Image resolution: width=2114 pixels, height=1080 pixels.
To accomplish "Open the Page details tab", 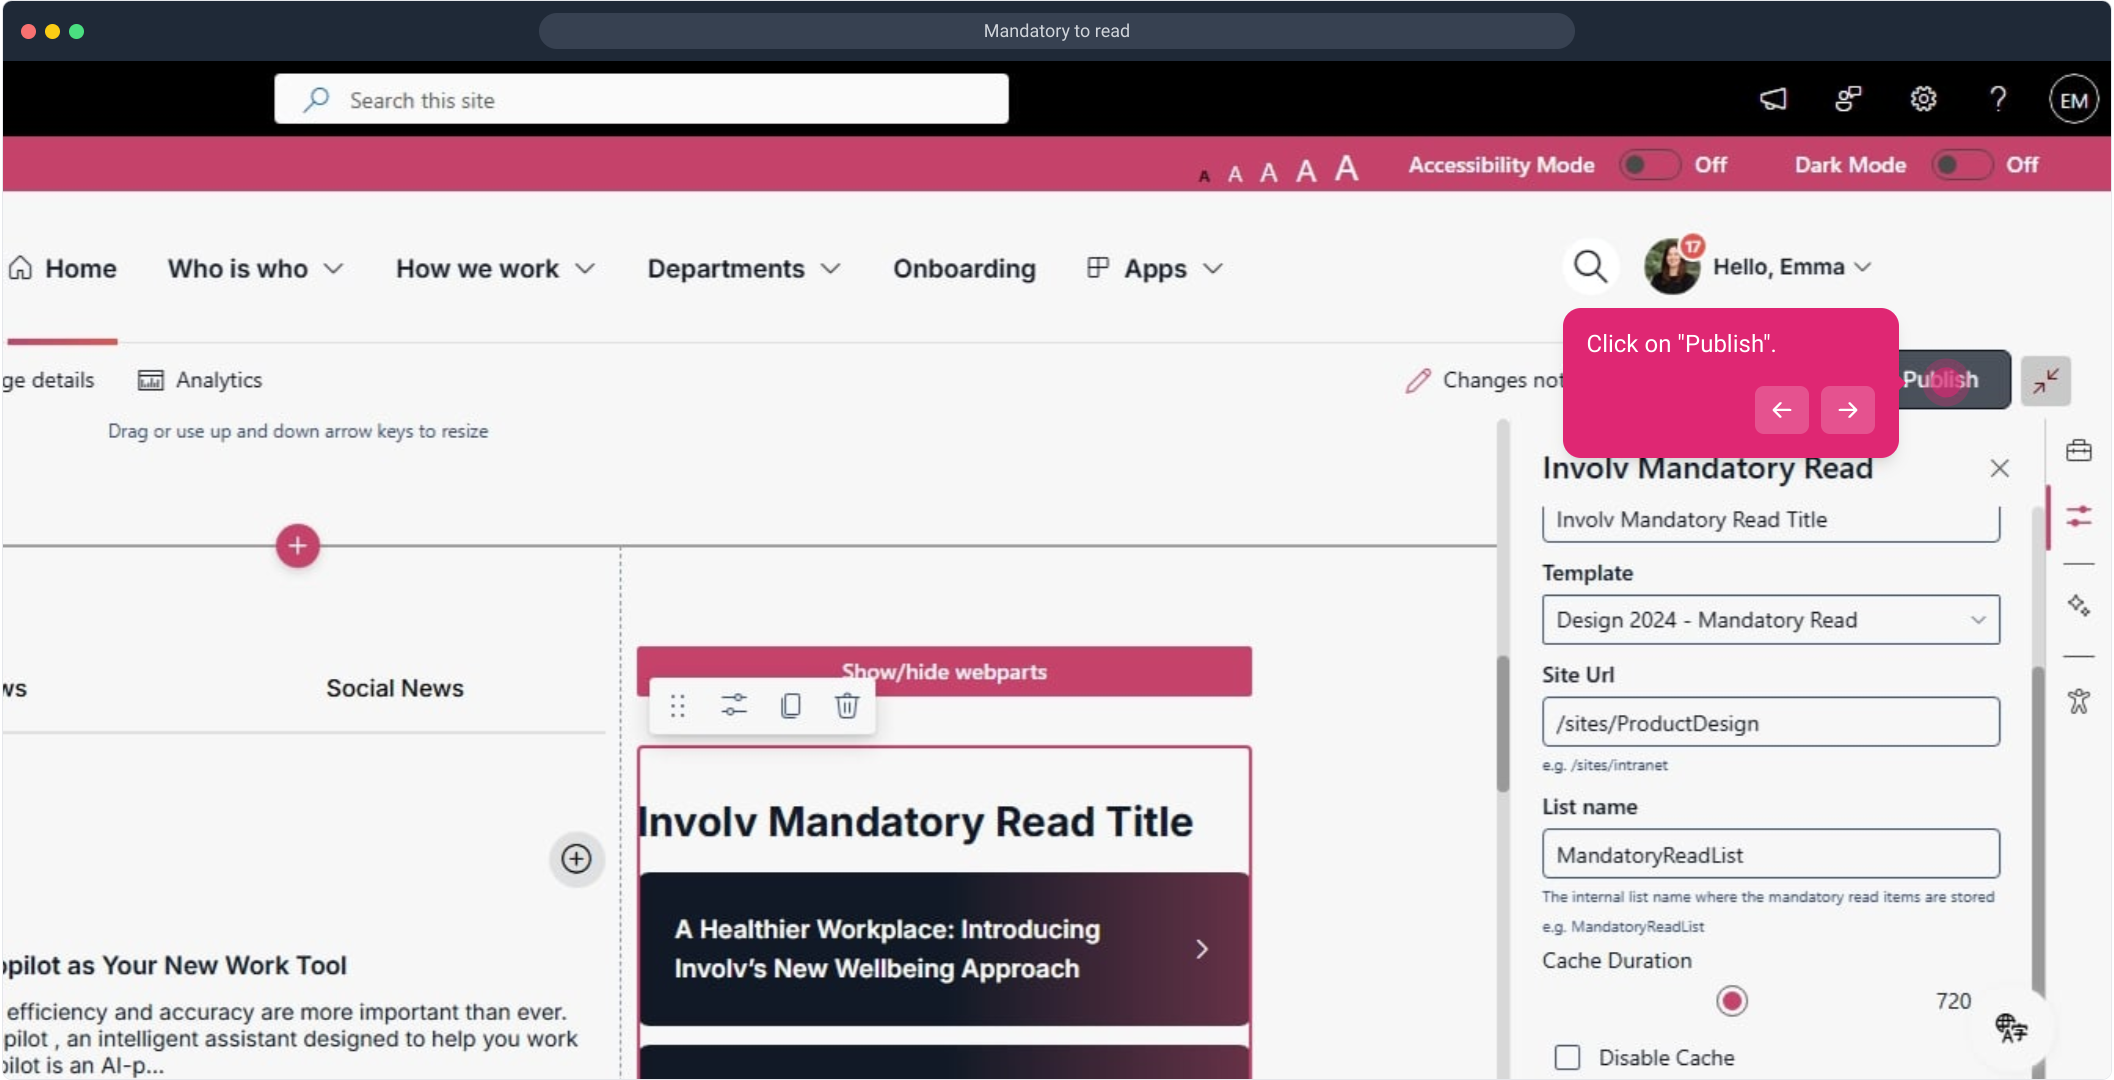I will coord(48,380).
